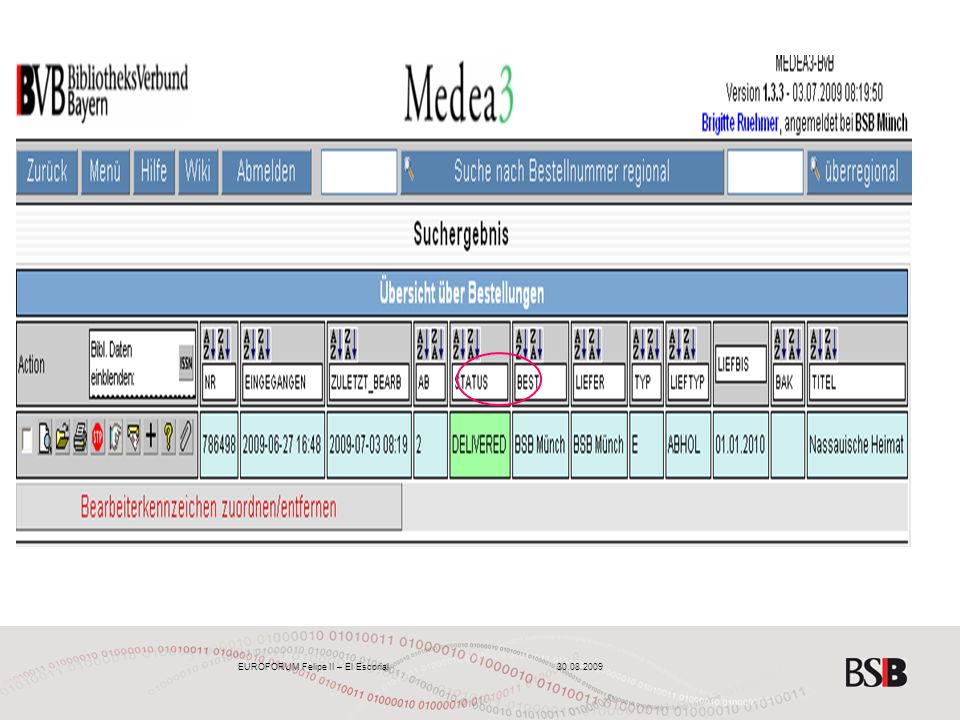This screenshot has width=960, height=720.
Task: Sort NR column ascending A-Z
Action: (x=208, y=344)
